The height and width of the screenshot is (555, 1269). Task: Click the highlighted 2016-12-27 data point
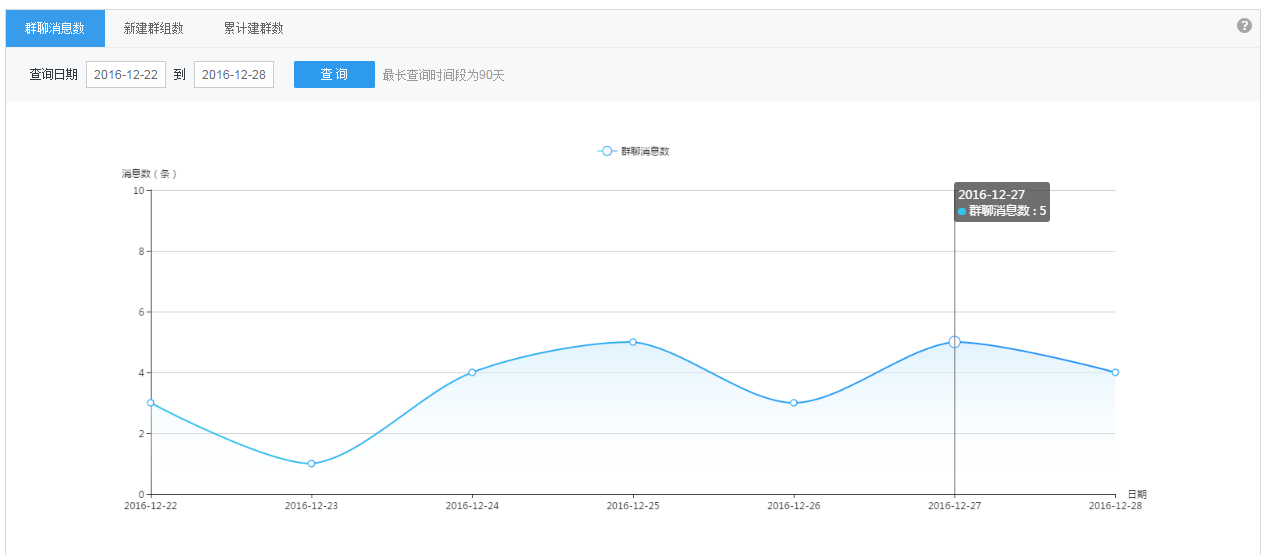point(954,342)
